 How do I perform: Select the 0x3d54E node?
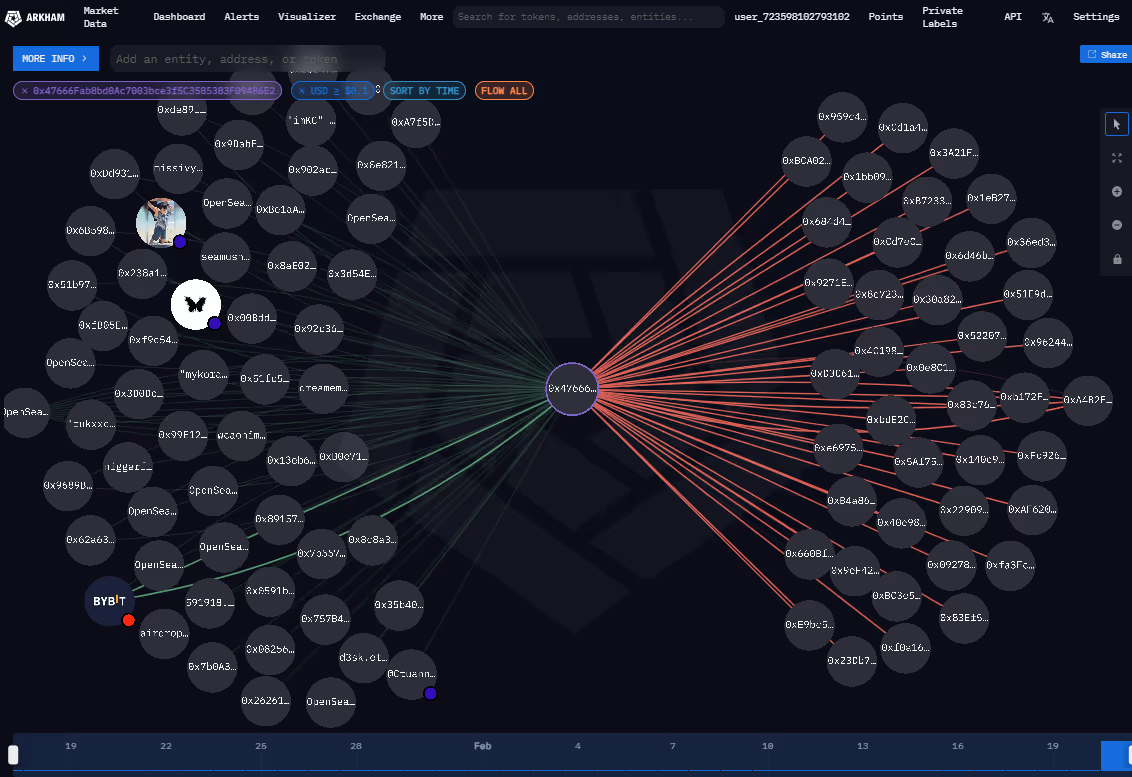coord(352,274)
